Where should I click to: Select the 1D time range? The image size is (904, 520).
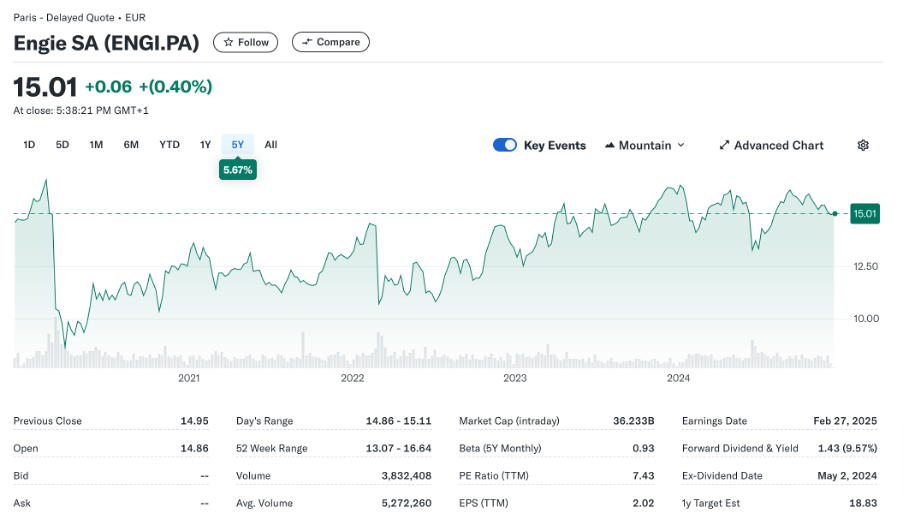[x=29, y=145]
